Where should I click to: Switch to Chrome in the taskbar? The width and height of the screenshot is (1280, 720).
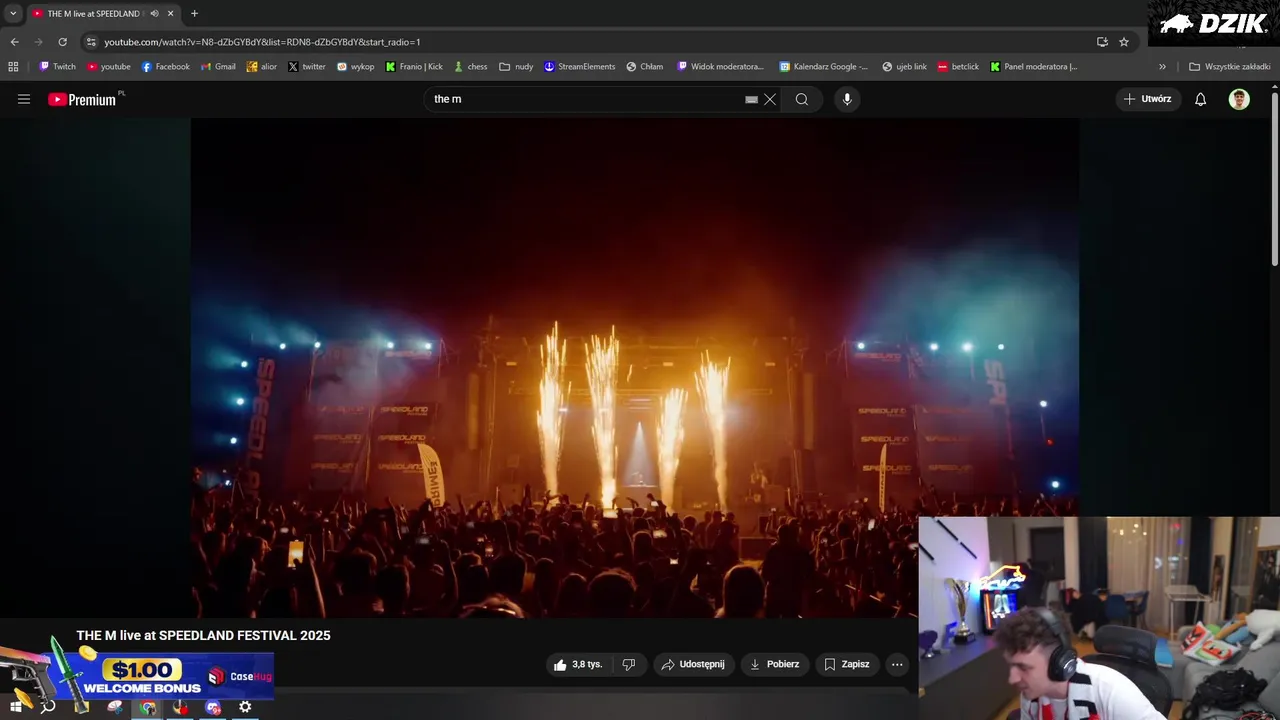pos(148,707)
